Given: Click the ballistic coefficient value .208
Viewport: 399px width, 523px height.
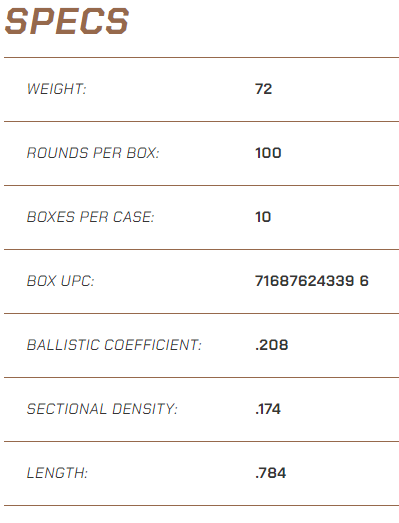Looking at the screenshot, I should coord(271,345).
